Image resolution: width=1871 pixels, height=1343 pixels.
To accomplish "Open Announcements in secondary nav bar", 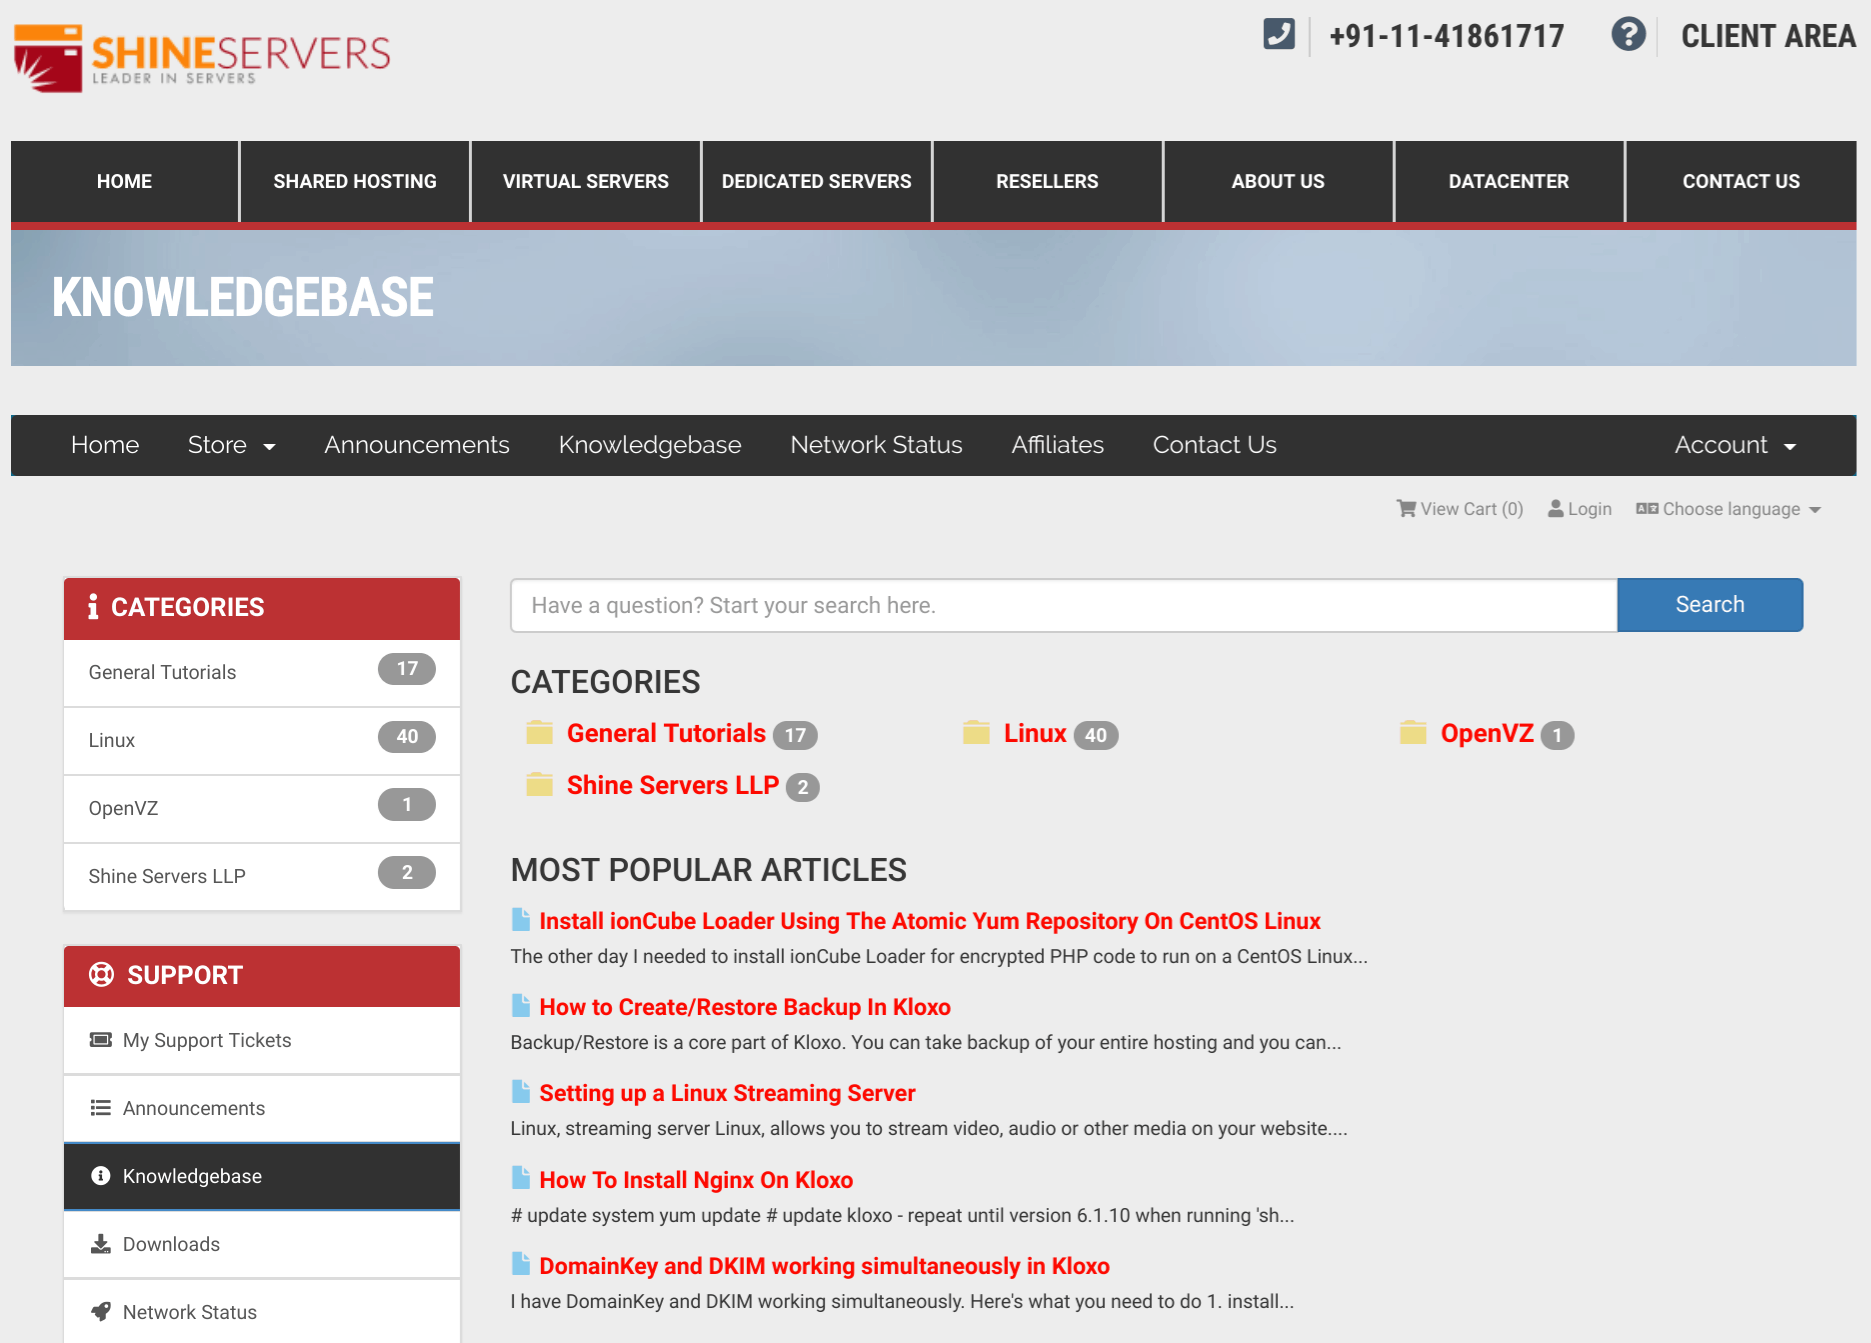I will point(417,445).
